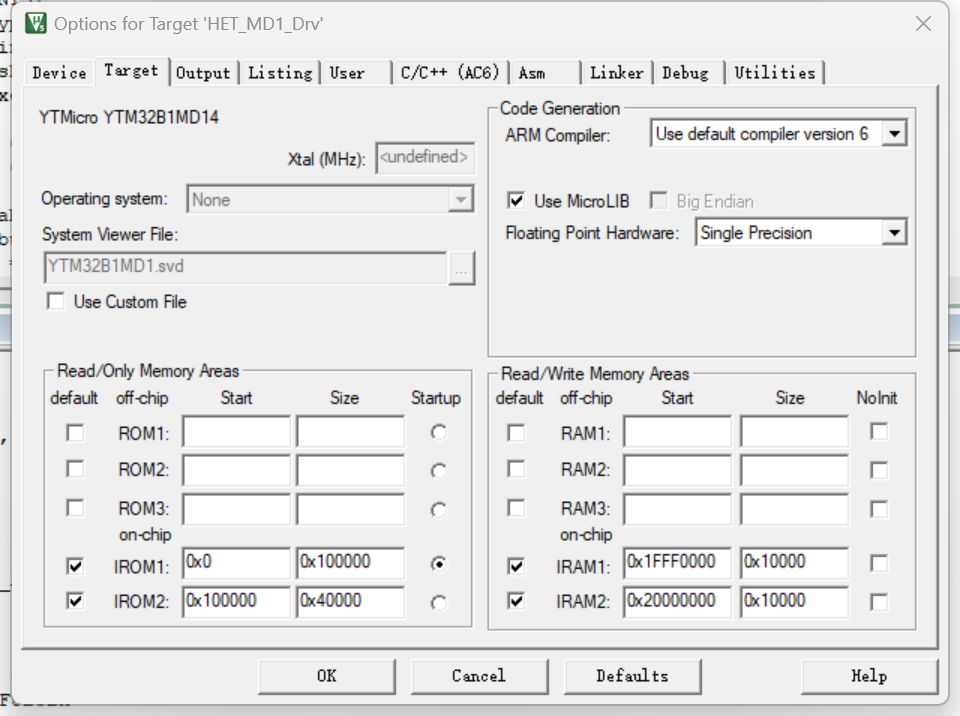Switch to the Linker tab
Image resolution: width=960 pixels, height=716 pixels.
click(x=617, y=73)
